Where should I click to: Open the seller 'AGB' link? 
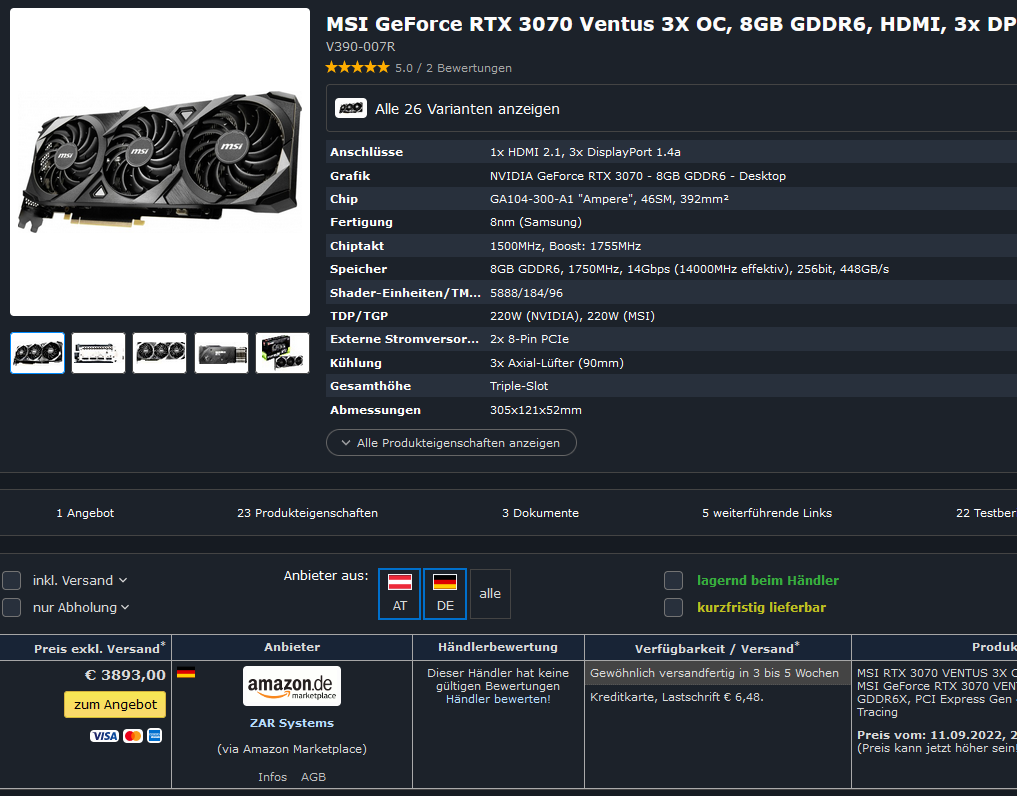(313, 777)
